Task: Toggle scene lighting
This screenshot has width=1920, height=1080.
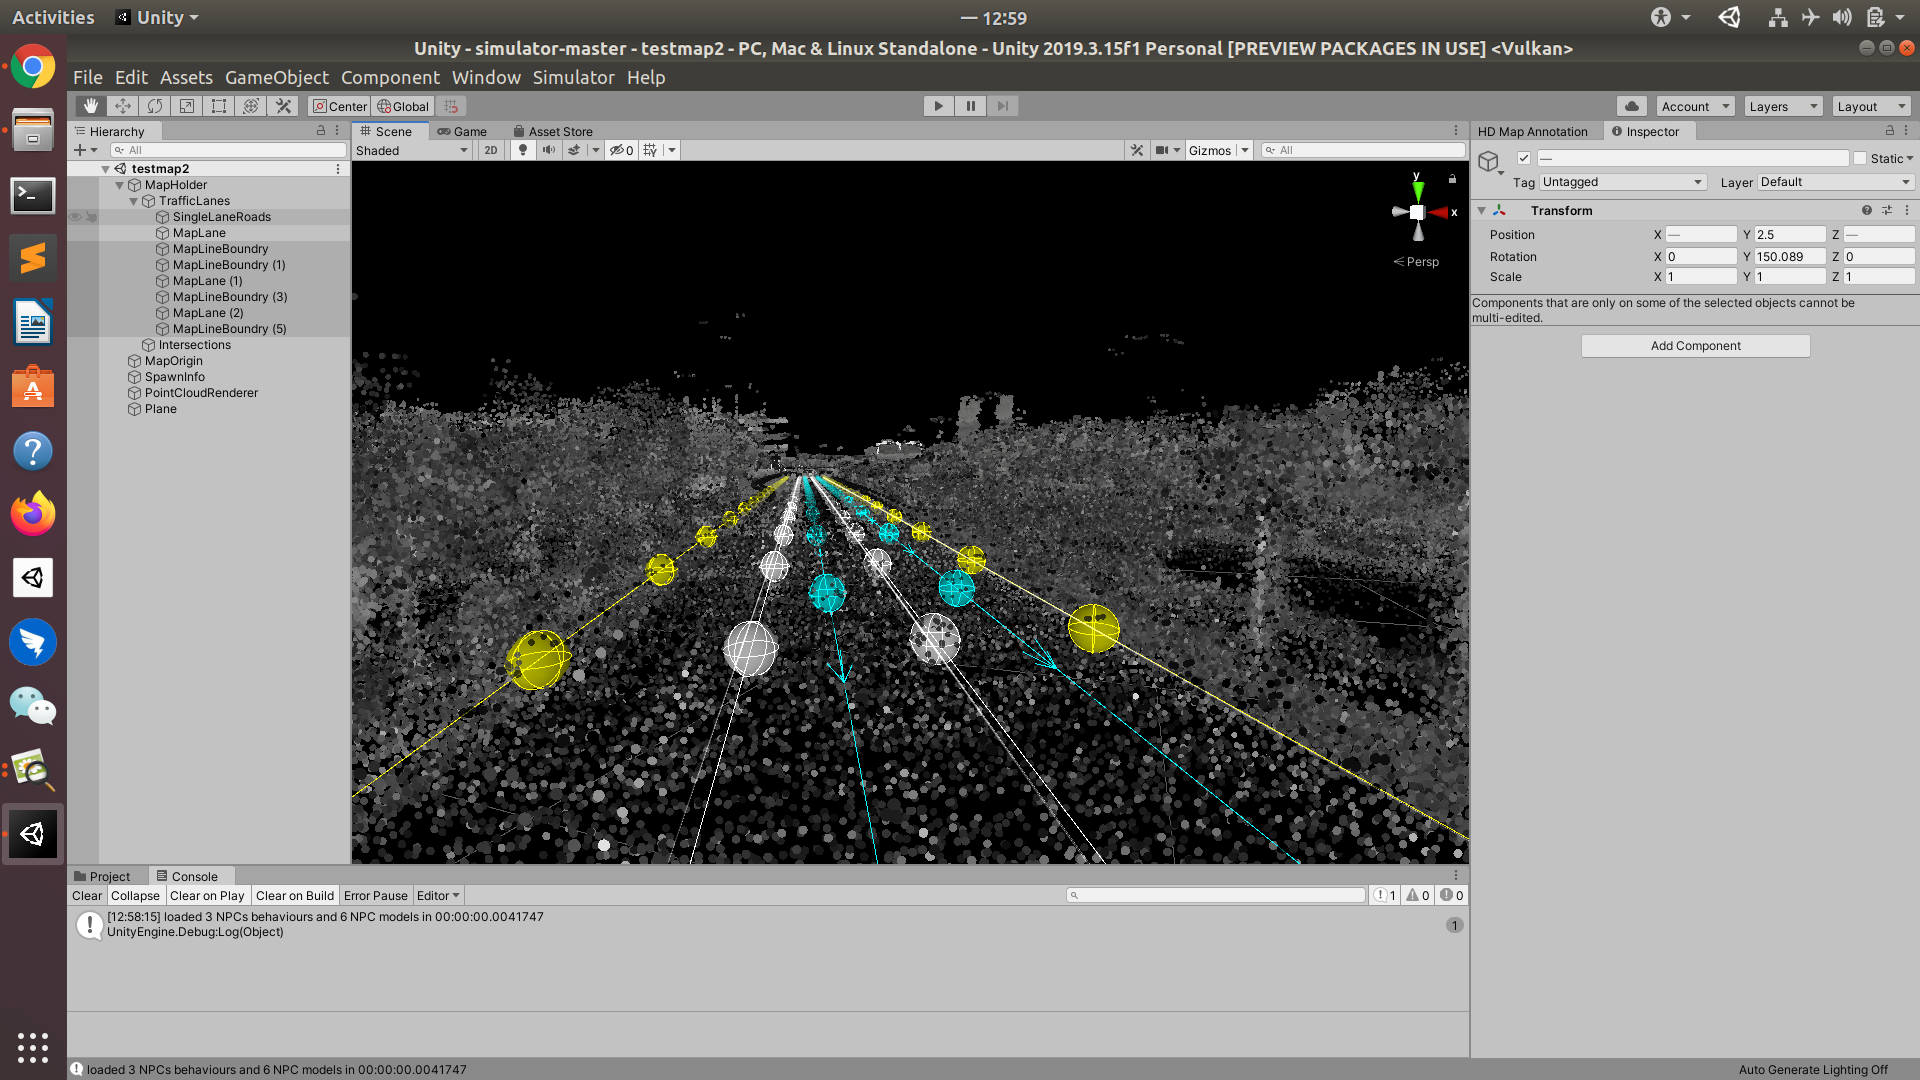Action: [522, 150]
